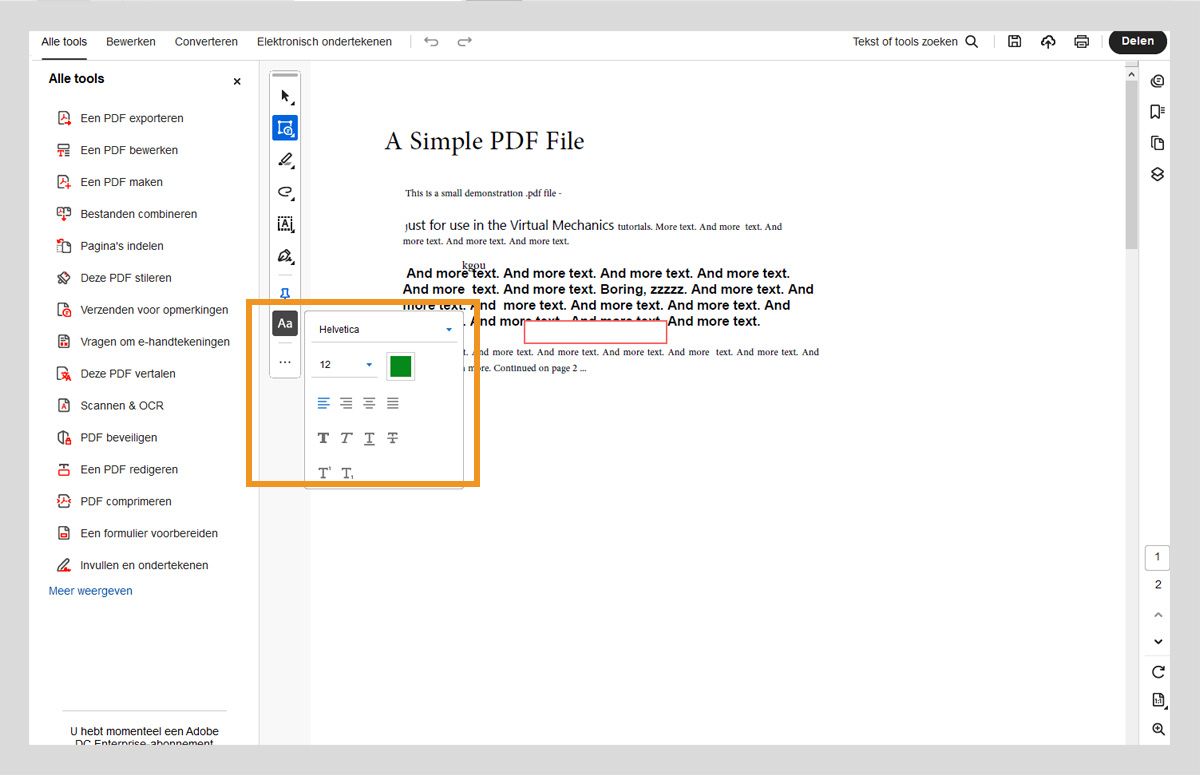The height and width of the screenshot is (775, 1200).
Task: Open the layers panel icon
Action: (1158, 174)
